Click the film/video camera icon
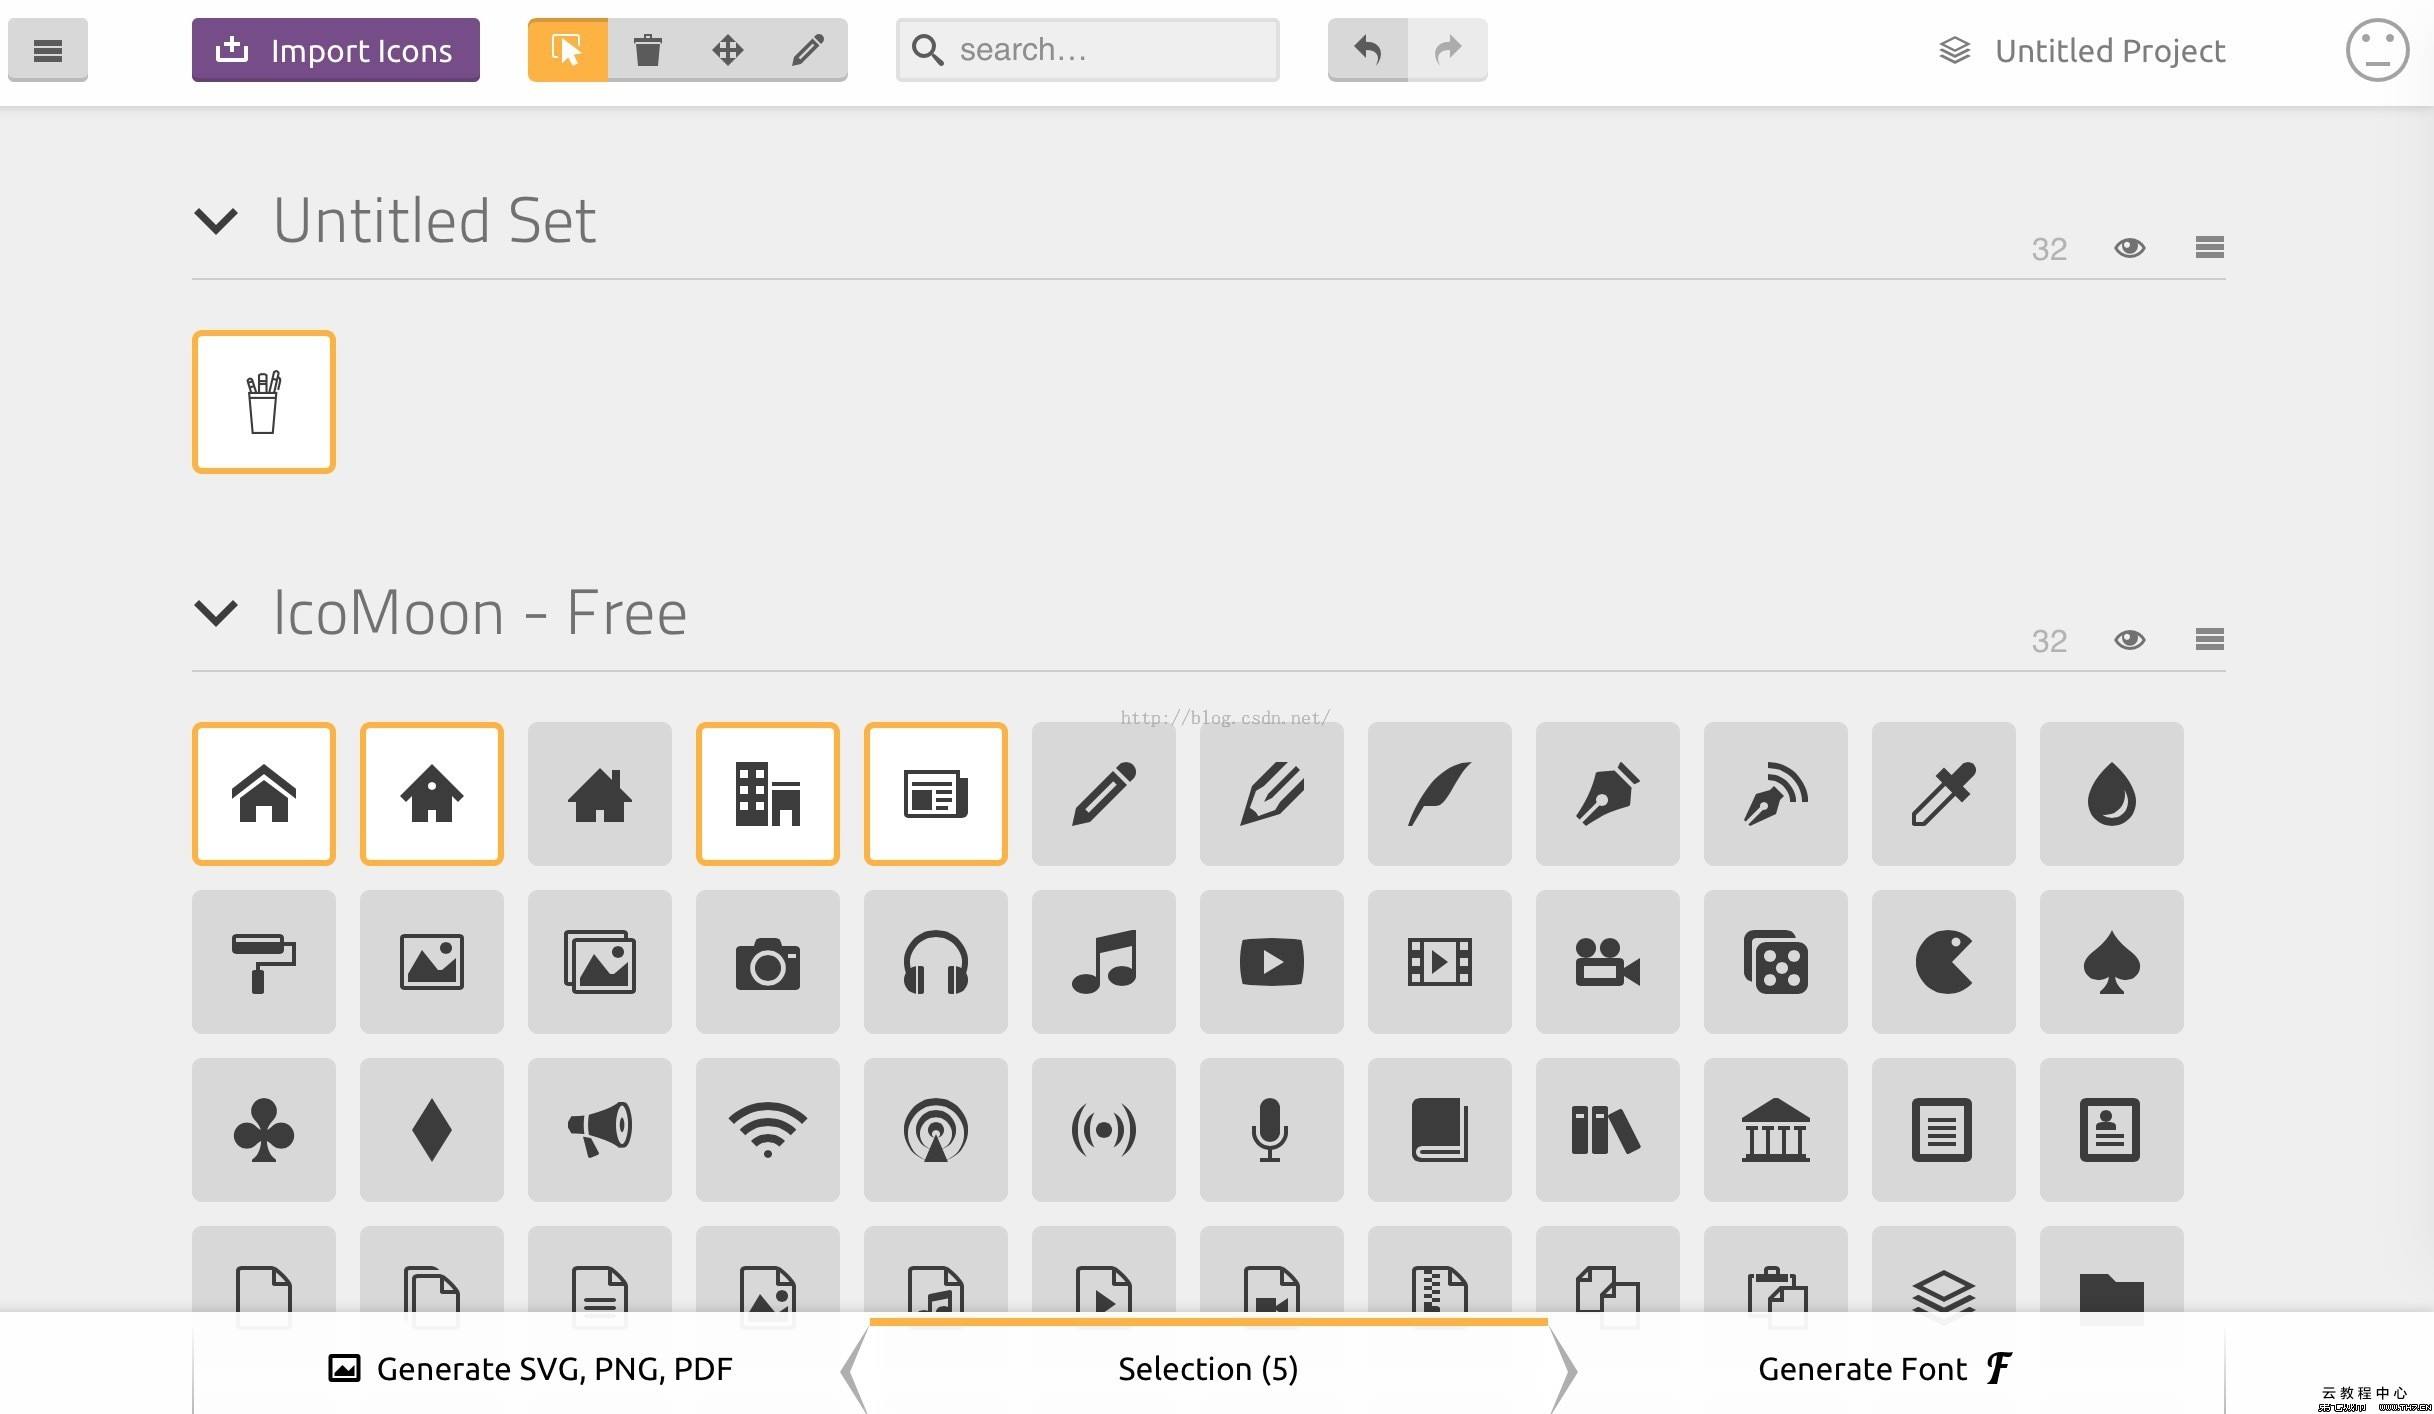Image resolution: width=2434 pixels, height=1414 pixels. 1608,961
